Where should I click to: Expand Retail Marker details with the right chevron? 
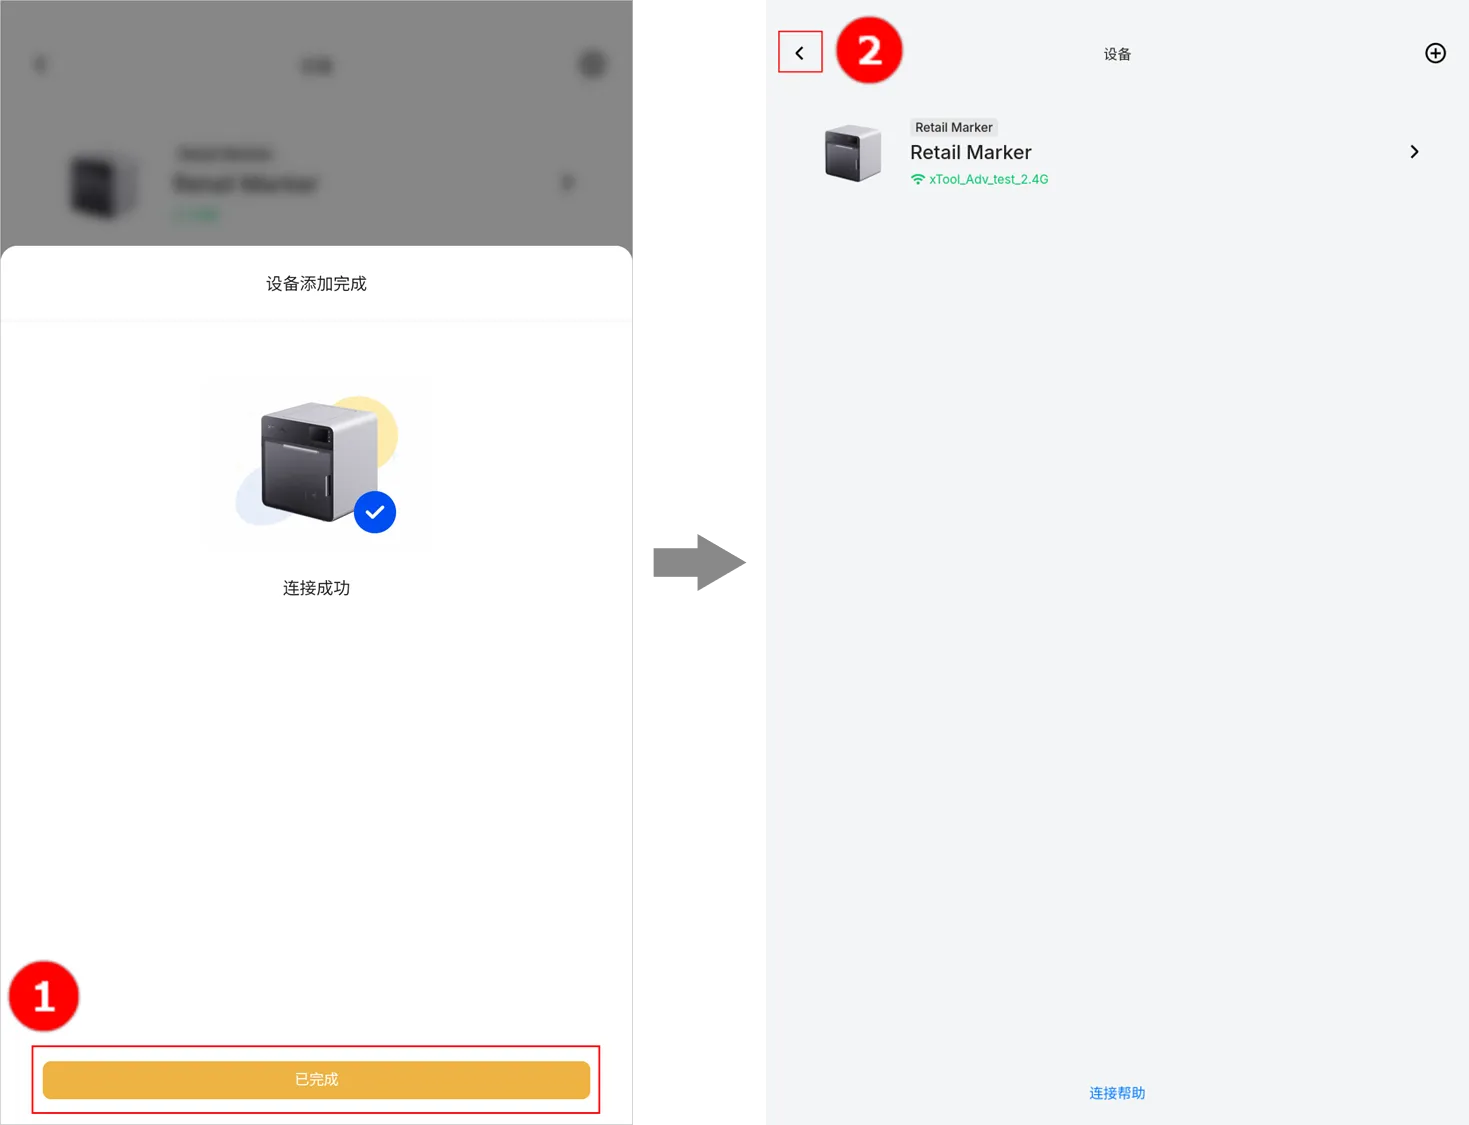pos(1414,152)
